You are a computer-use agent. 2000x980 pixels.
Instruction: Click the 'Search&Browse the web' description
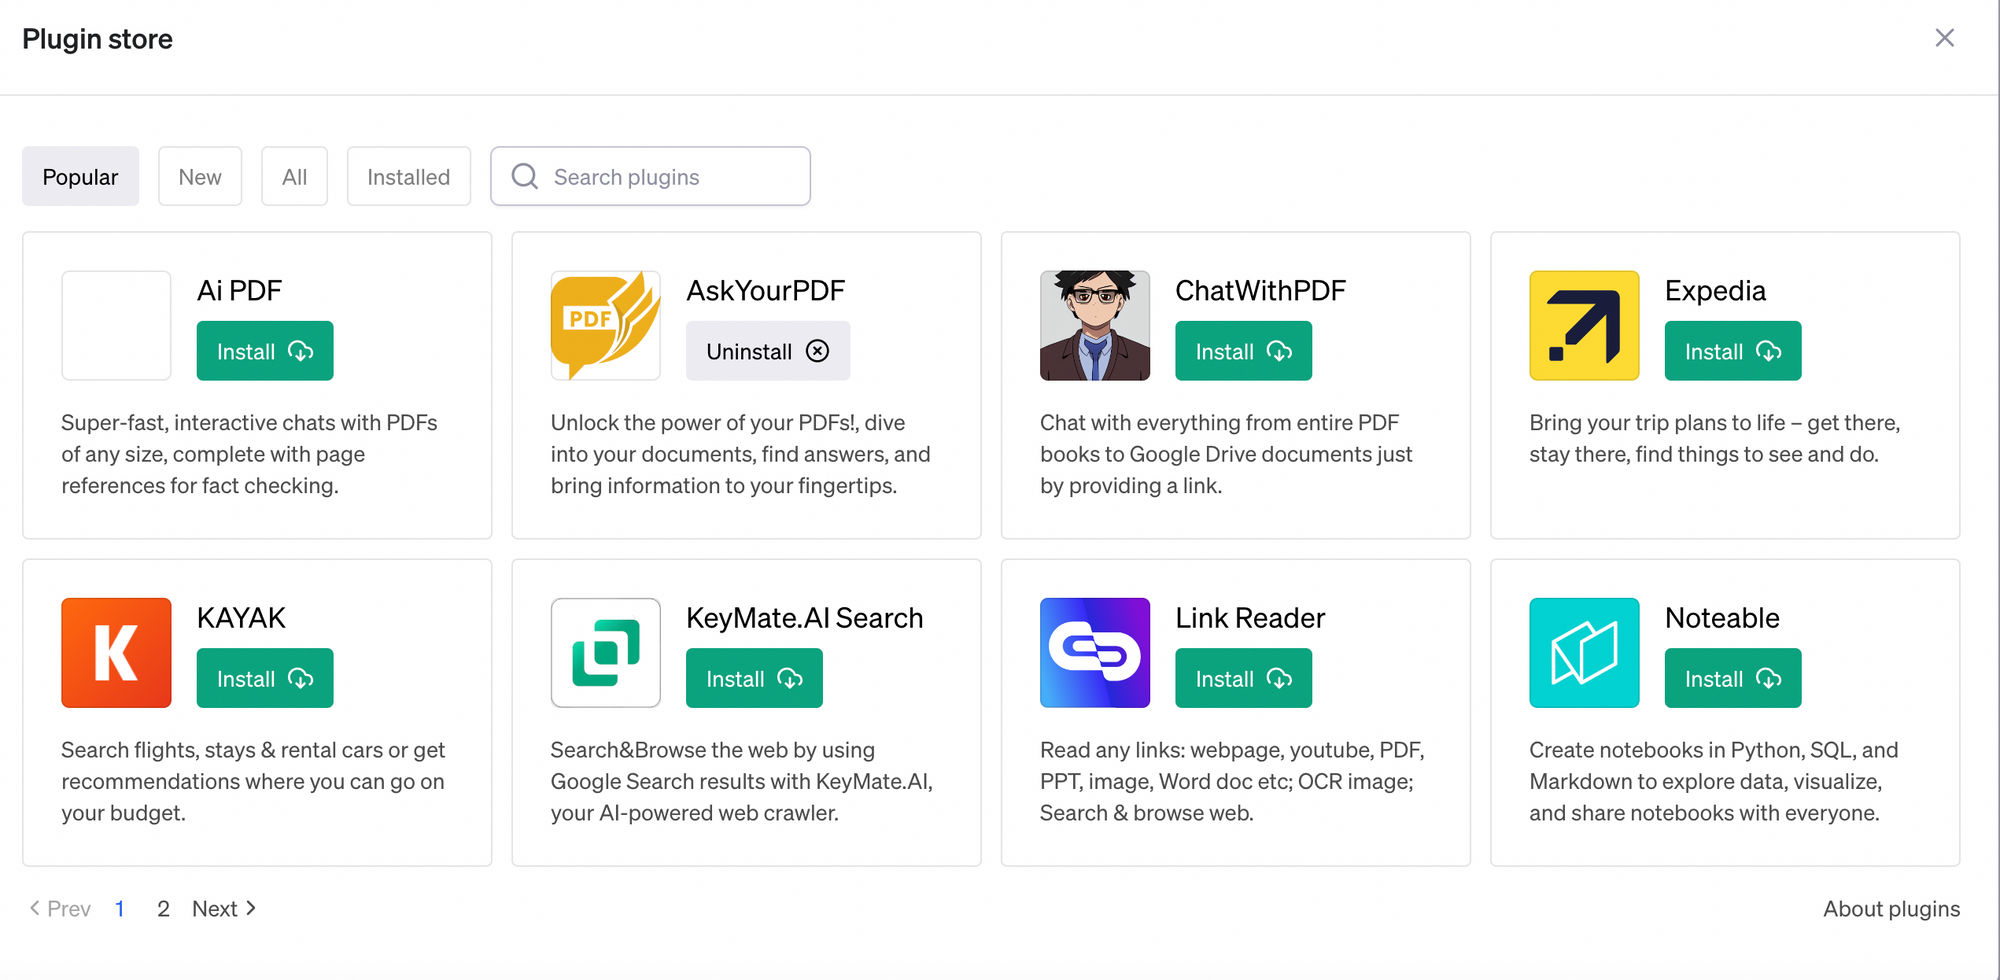[x=741, y=781]
